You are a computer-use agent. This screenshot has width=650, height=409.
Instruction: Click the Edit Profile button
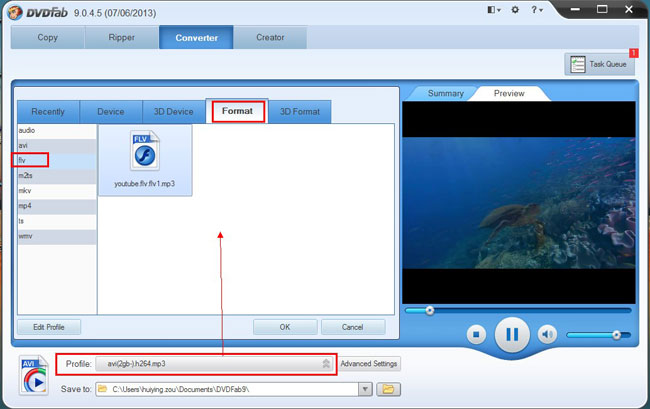point(49,327)
